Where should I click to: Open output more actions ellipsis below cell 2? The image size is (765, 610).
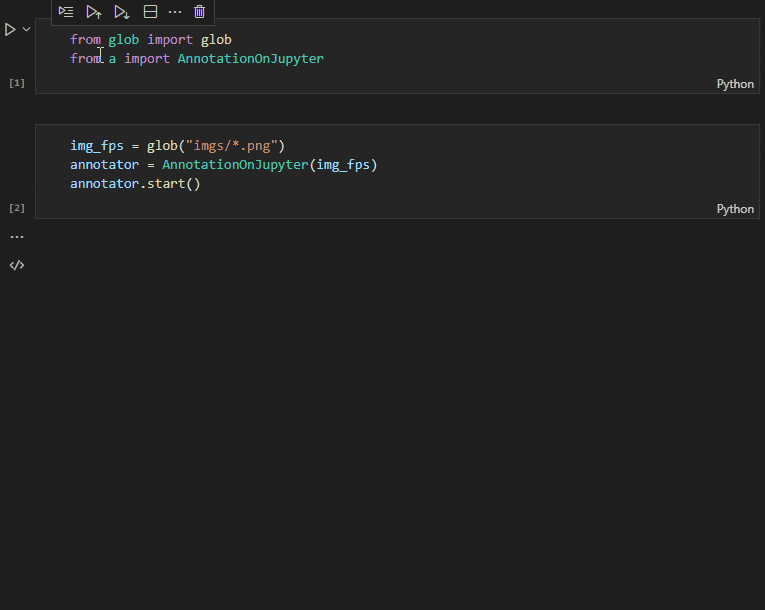[x=17, y=237]
